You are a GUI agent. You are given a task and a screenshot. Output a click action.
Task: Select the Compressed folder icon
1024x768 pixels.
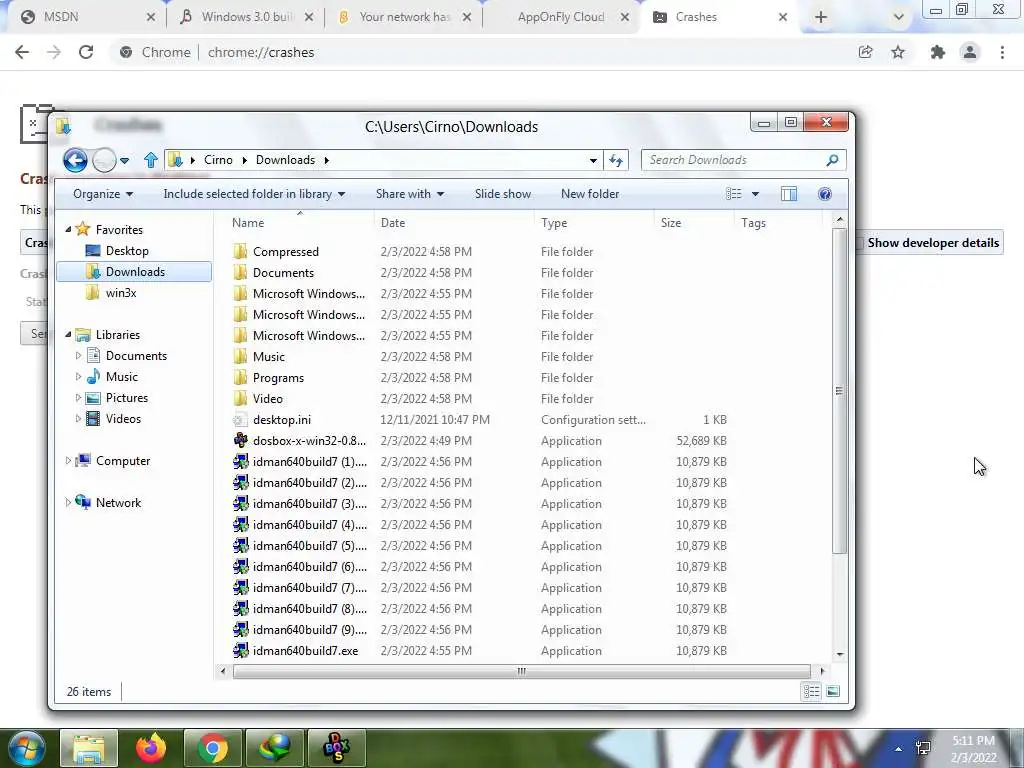pyautogui.click(x=240, y=251)
